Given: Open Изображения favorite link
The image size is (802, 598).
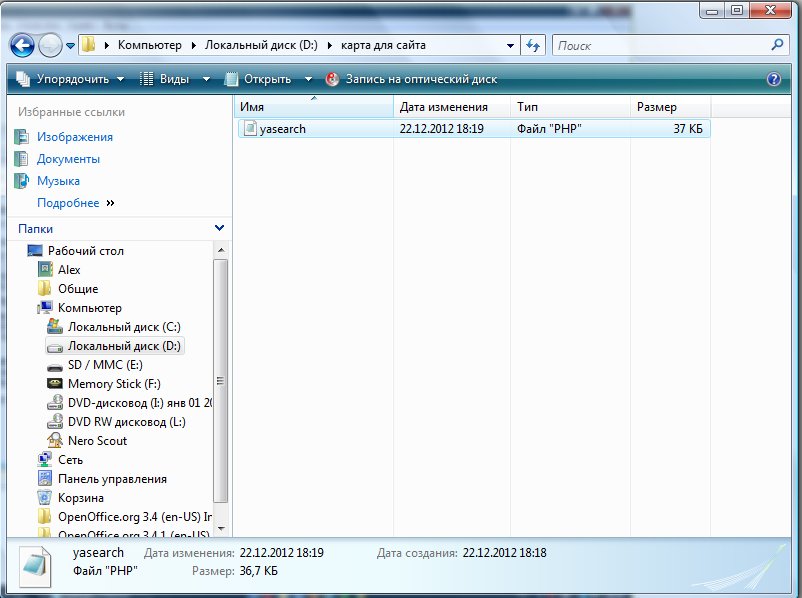Looking at the screenshot, I should [x=75, y=137].
